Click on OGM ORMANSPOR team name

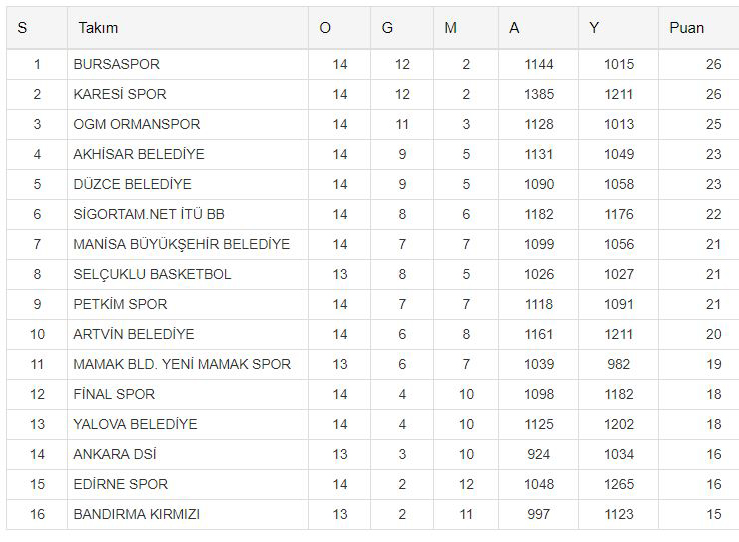click(x=137, y=124)
